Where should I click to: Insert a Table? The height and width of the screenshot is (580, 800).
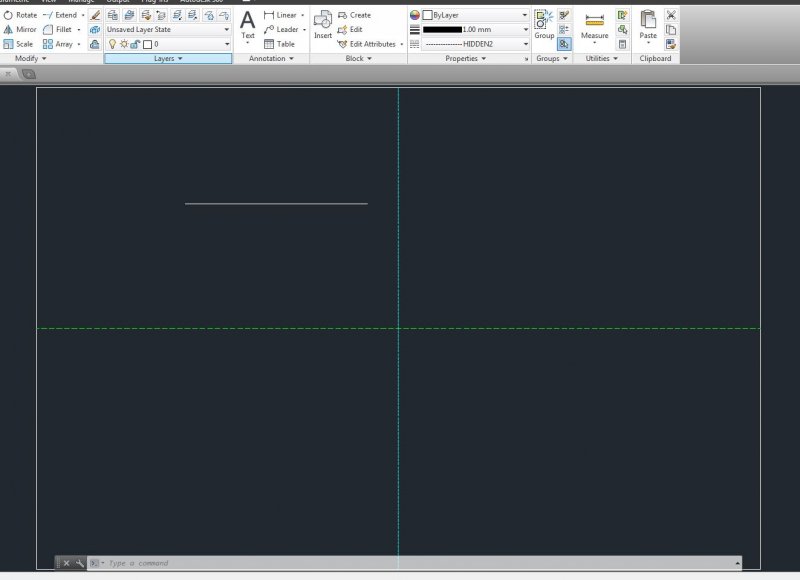coord(279,44)
